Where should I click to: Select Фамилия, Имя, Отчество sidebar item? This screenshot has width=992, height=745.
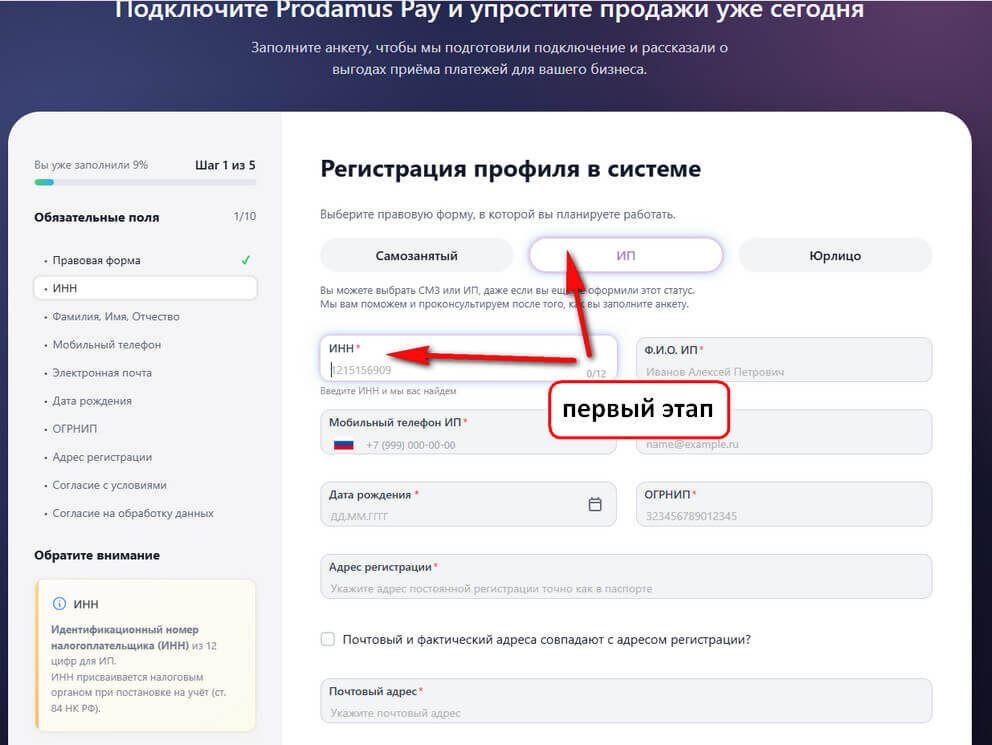click(x=116, y=317)
